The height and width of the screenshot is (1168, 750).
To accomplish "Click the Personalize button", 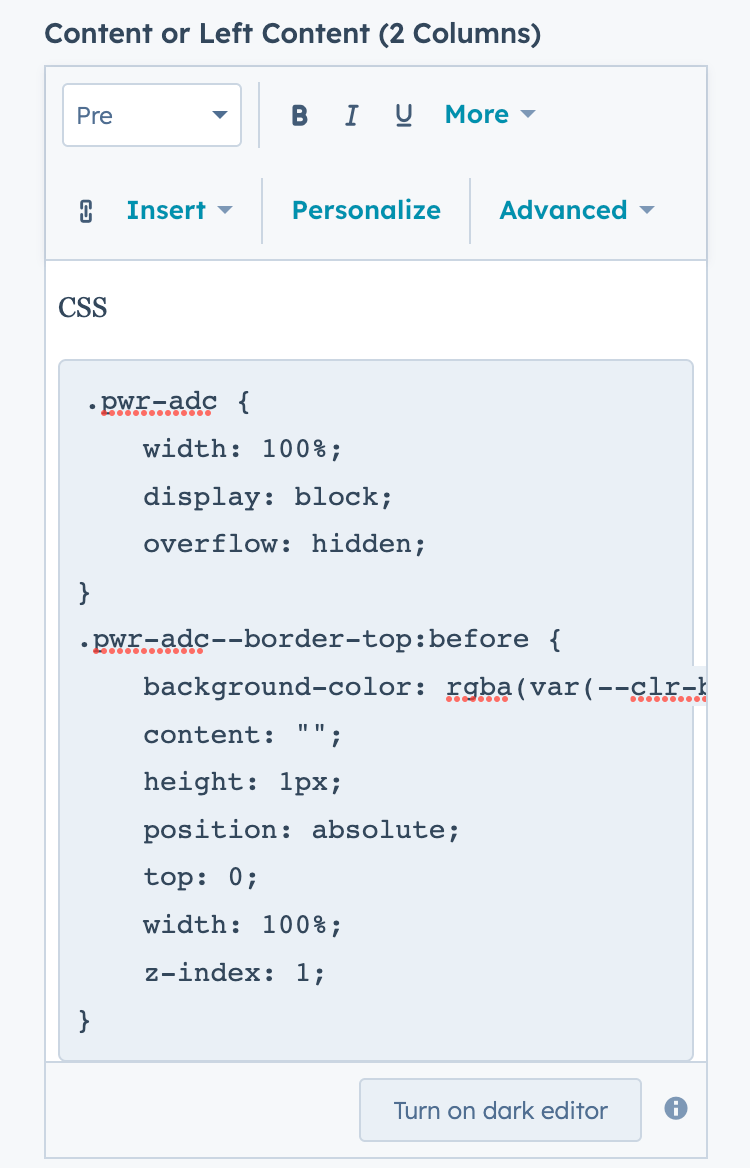I will pos(366,210).
